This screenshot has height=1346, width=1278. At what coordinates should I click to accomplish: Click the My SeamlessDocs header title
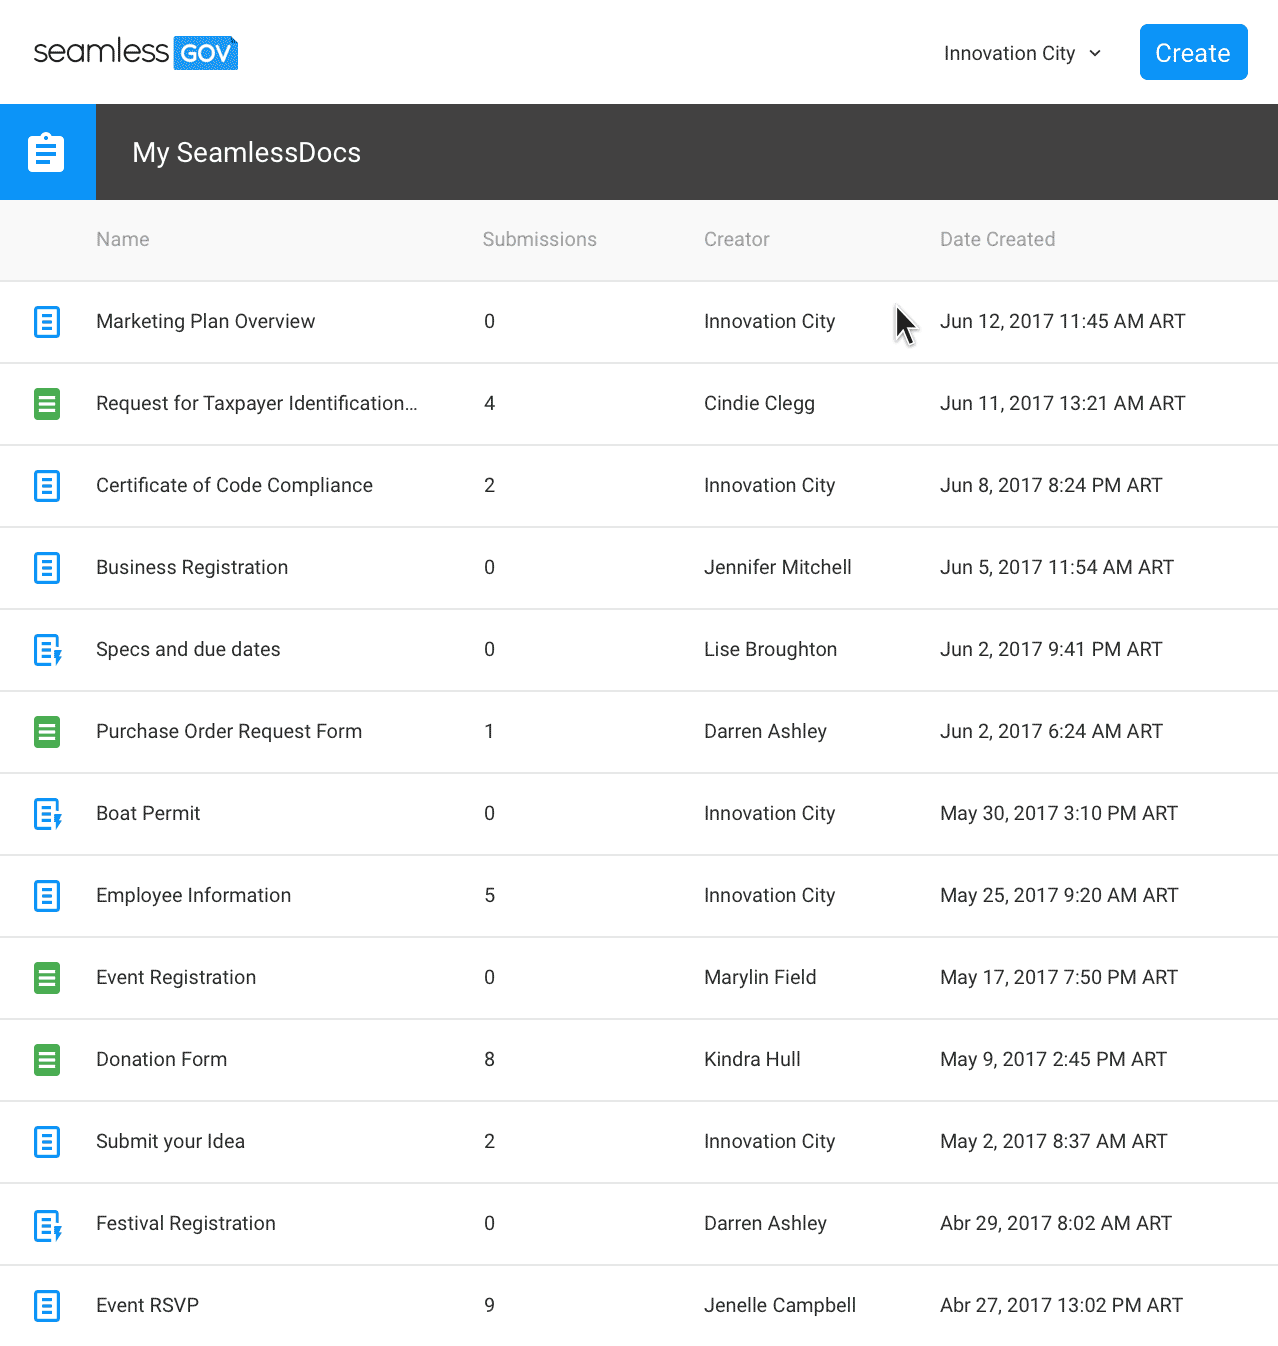coord(246,152)
